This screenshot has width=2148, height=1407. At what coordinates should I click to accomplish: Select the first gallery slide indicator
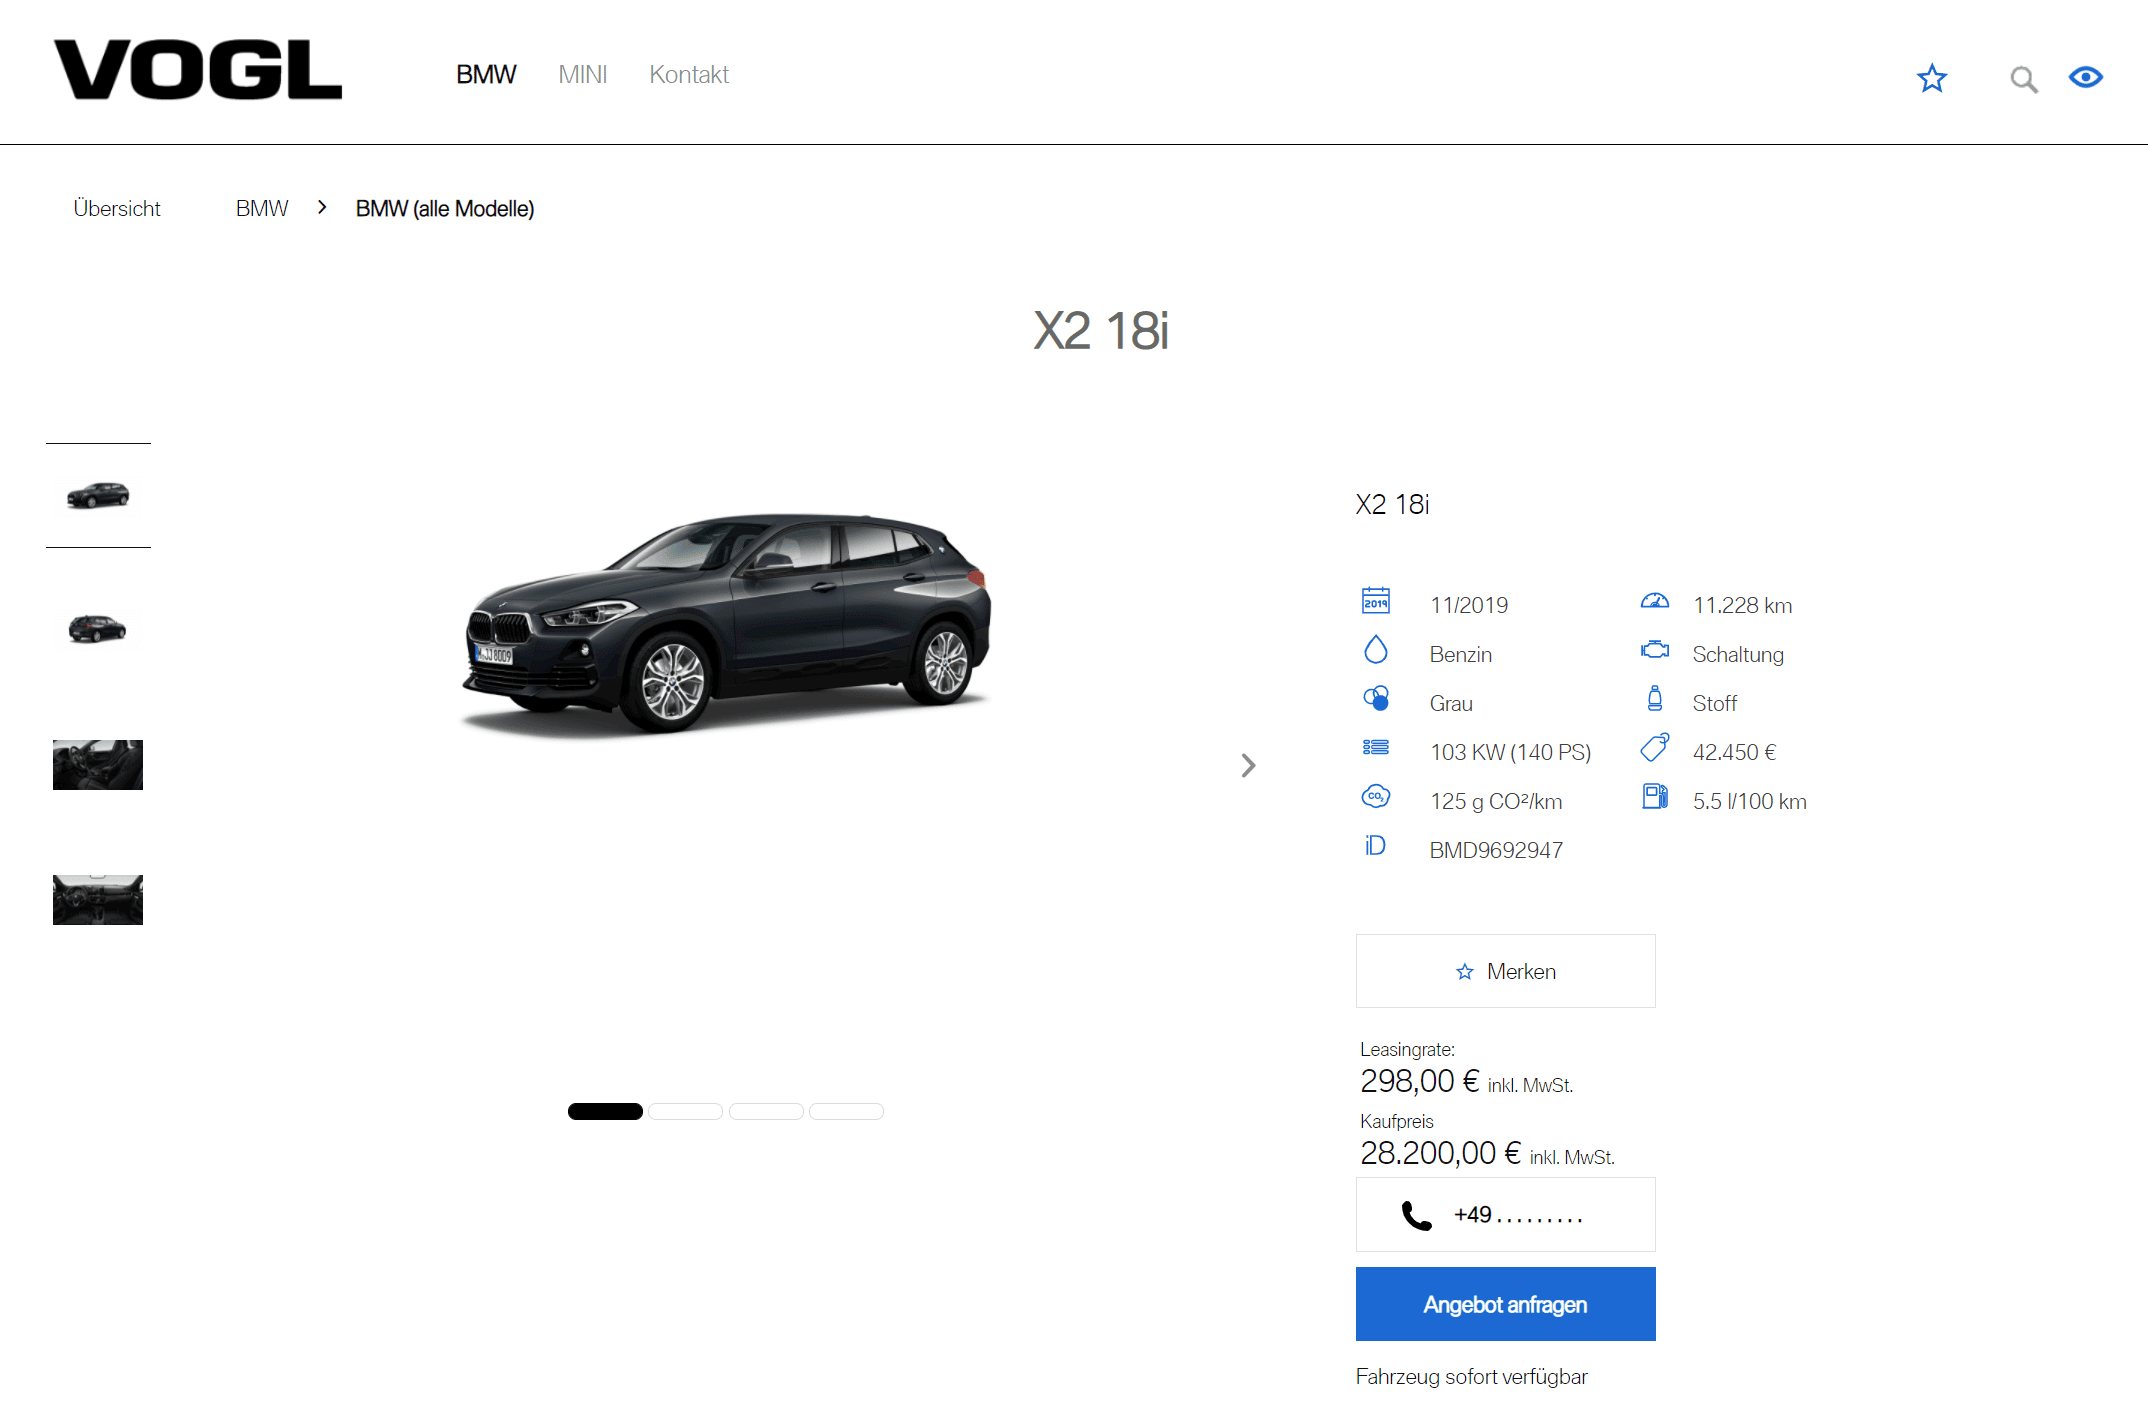[605, 1111]
